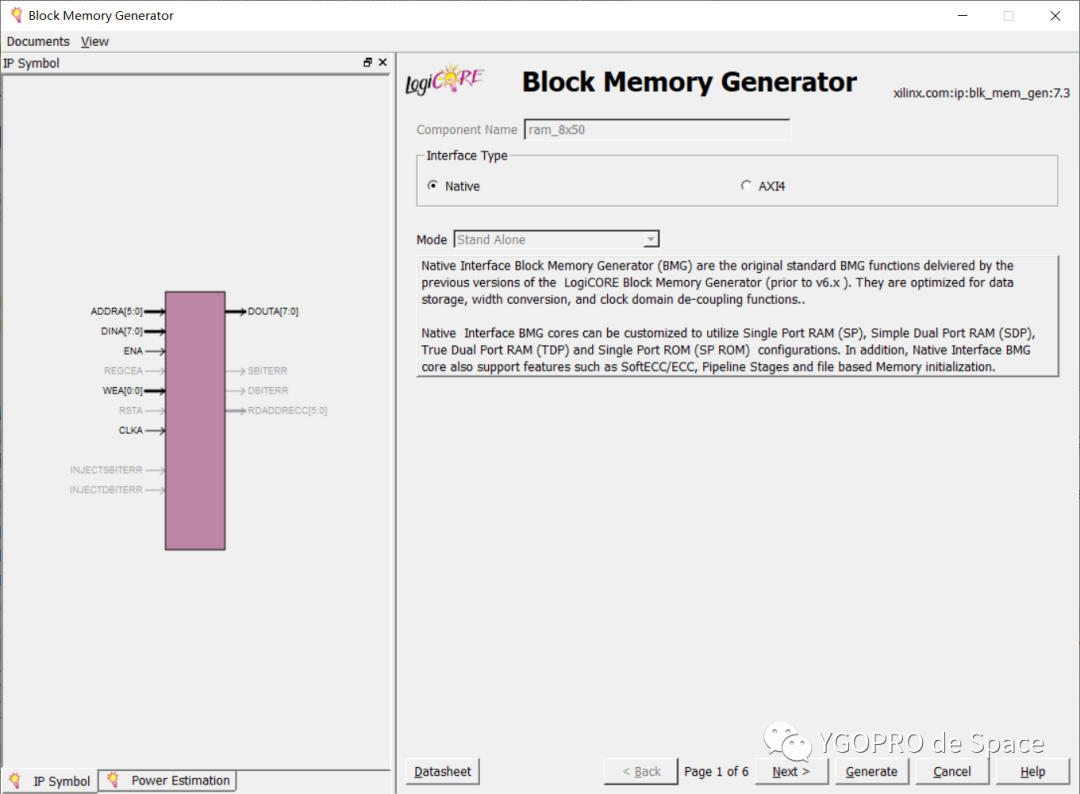
Task: Click the WEA[0:0] port label
Action: [123, 390]
